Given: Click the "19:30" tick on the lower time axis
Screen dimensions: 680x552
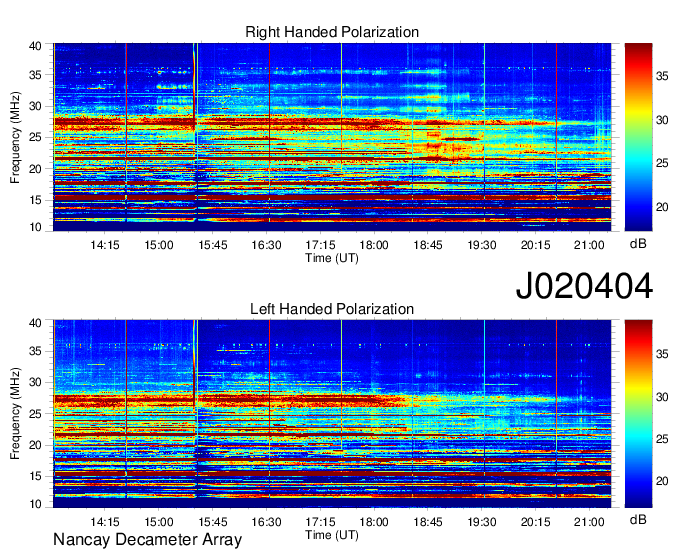Looking at the screenshot, I should (x=481, y=522).
